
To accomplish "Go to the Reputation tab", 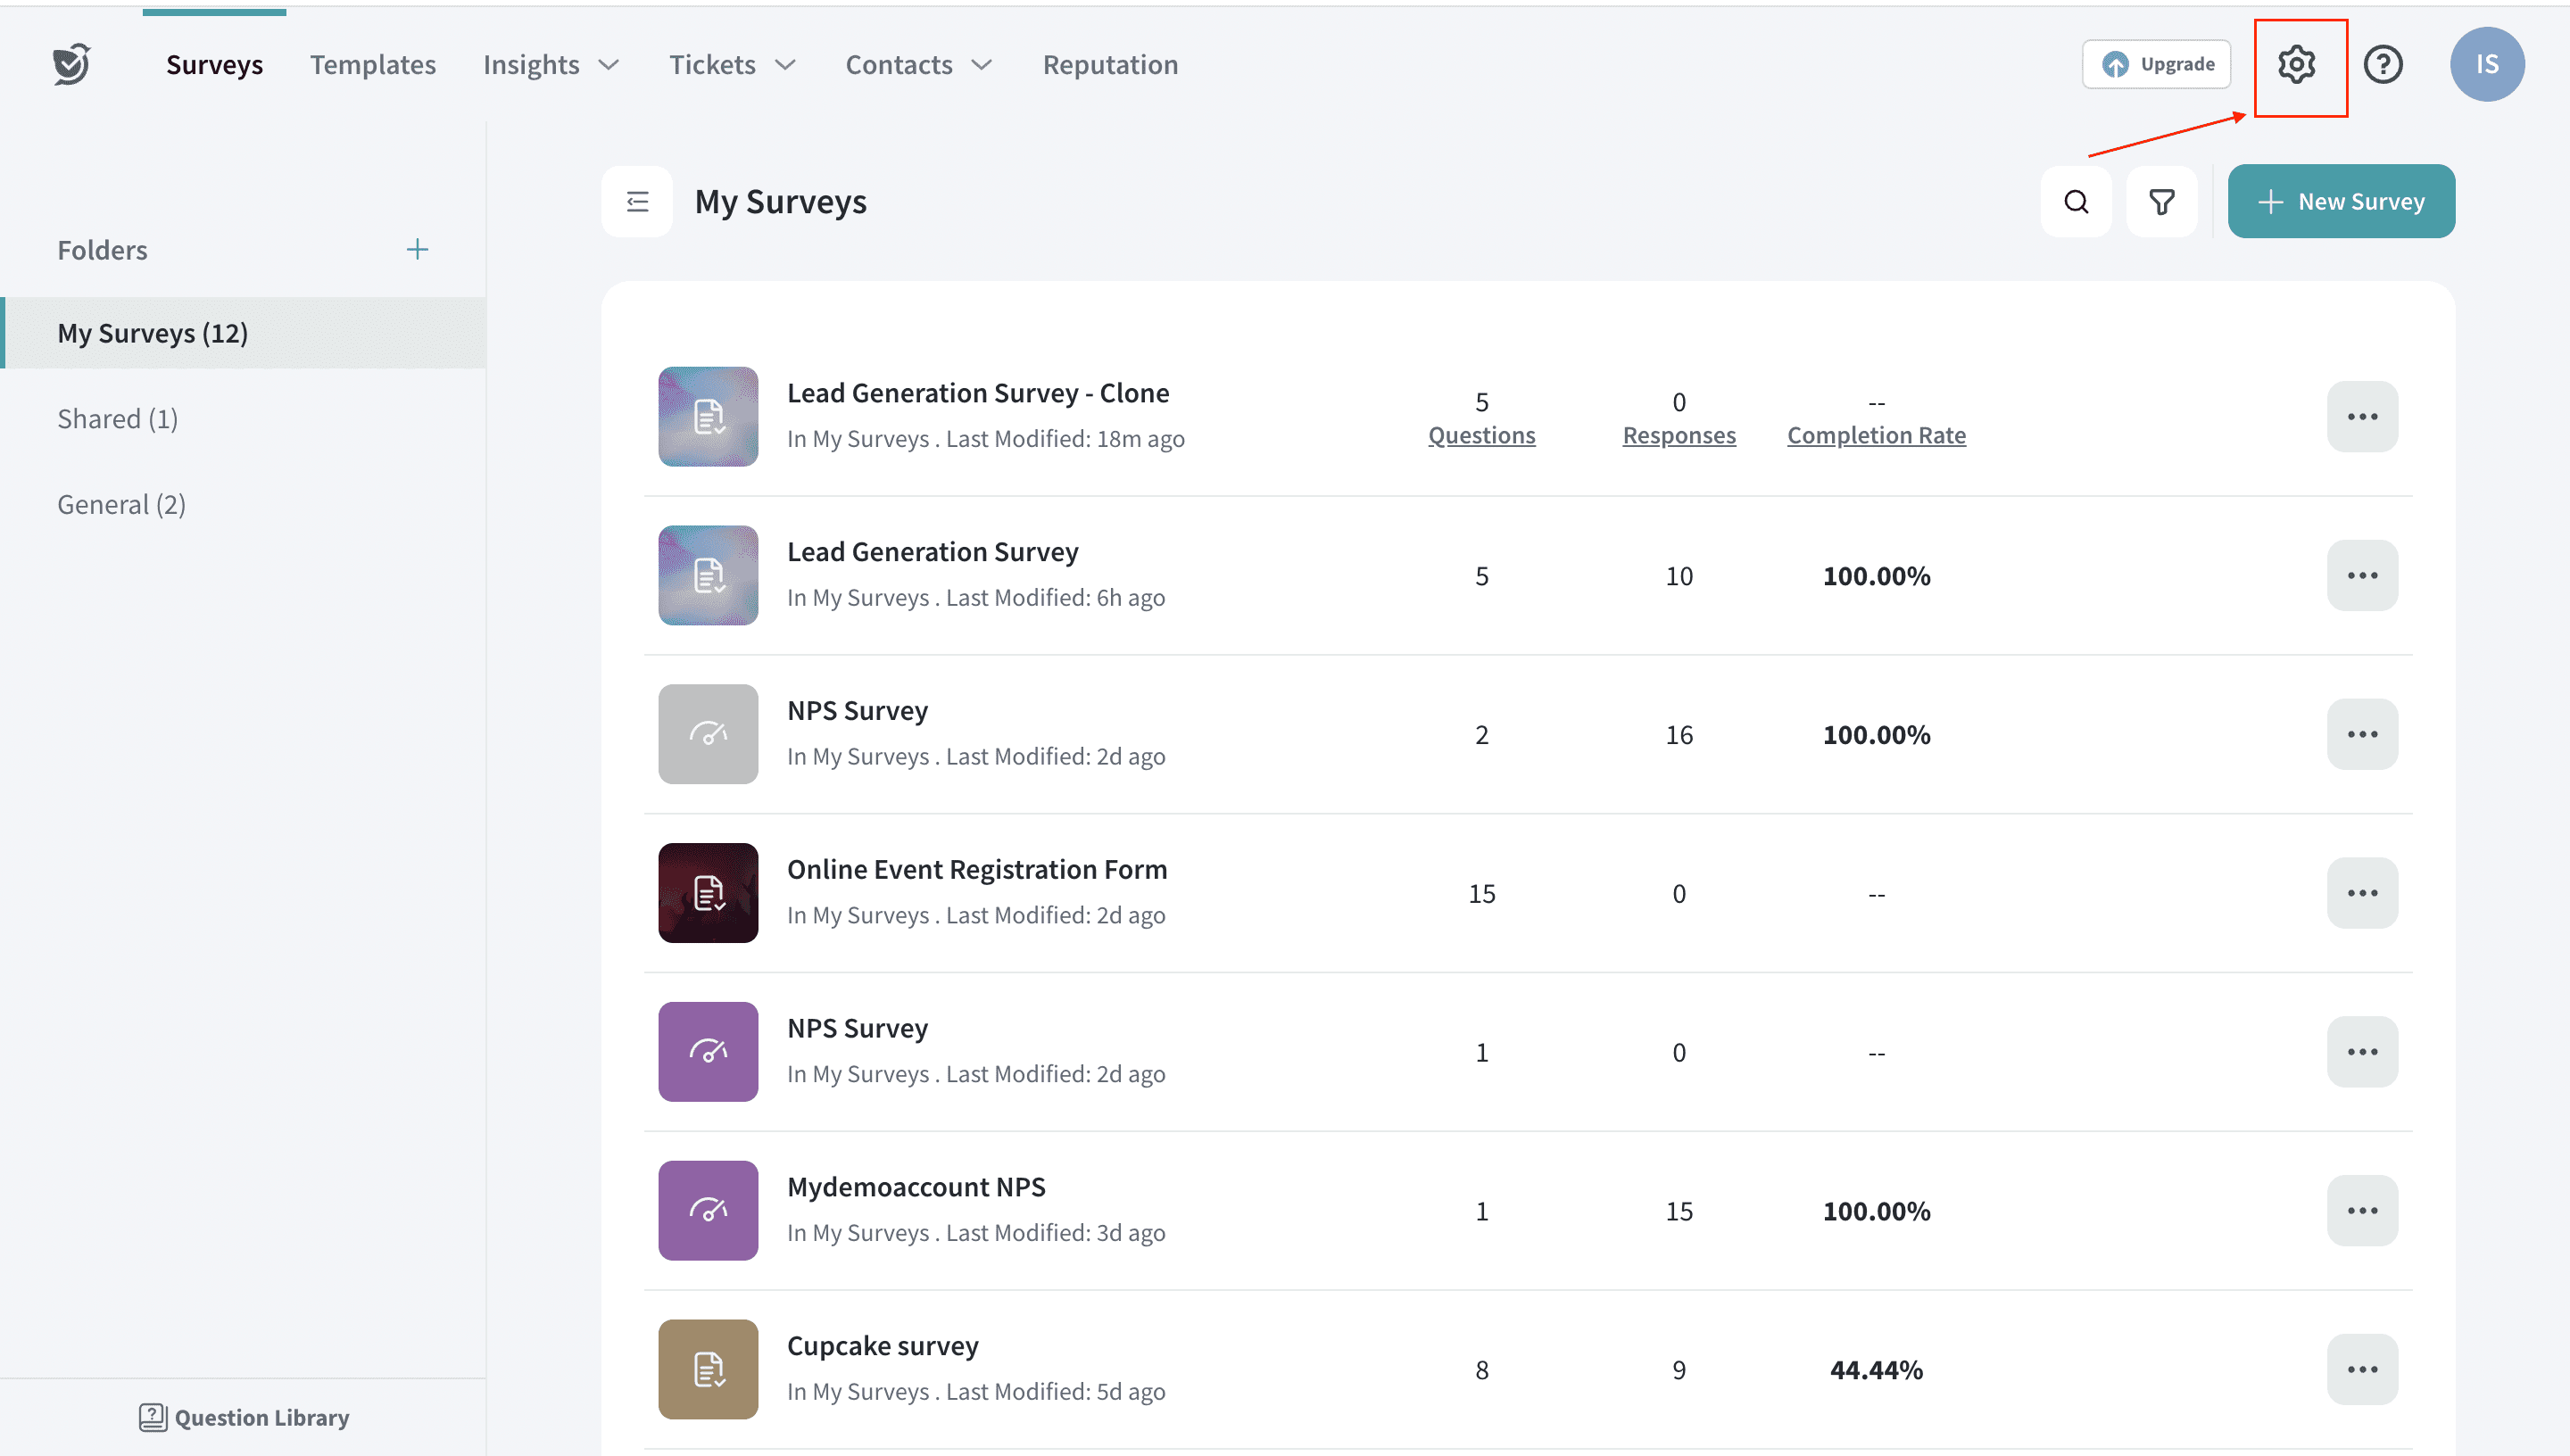I will [x=1110, y=65].
